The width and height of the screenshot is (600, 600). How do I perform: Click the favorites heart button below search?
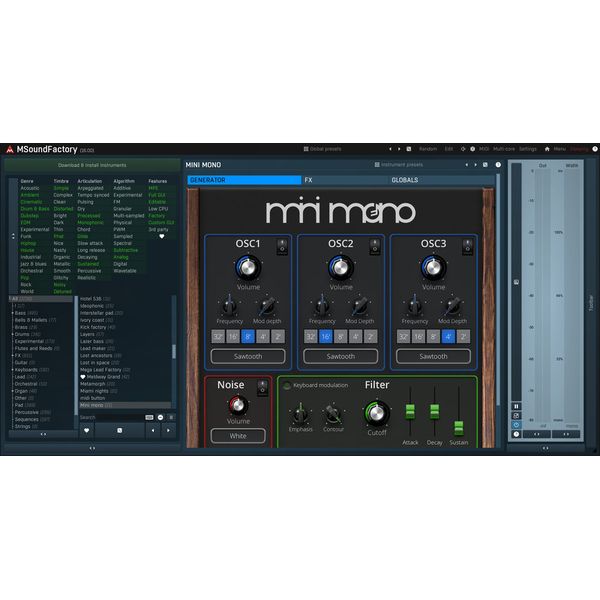tap(87, 430)
